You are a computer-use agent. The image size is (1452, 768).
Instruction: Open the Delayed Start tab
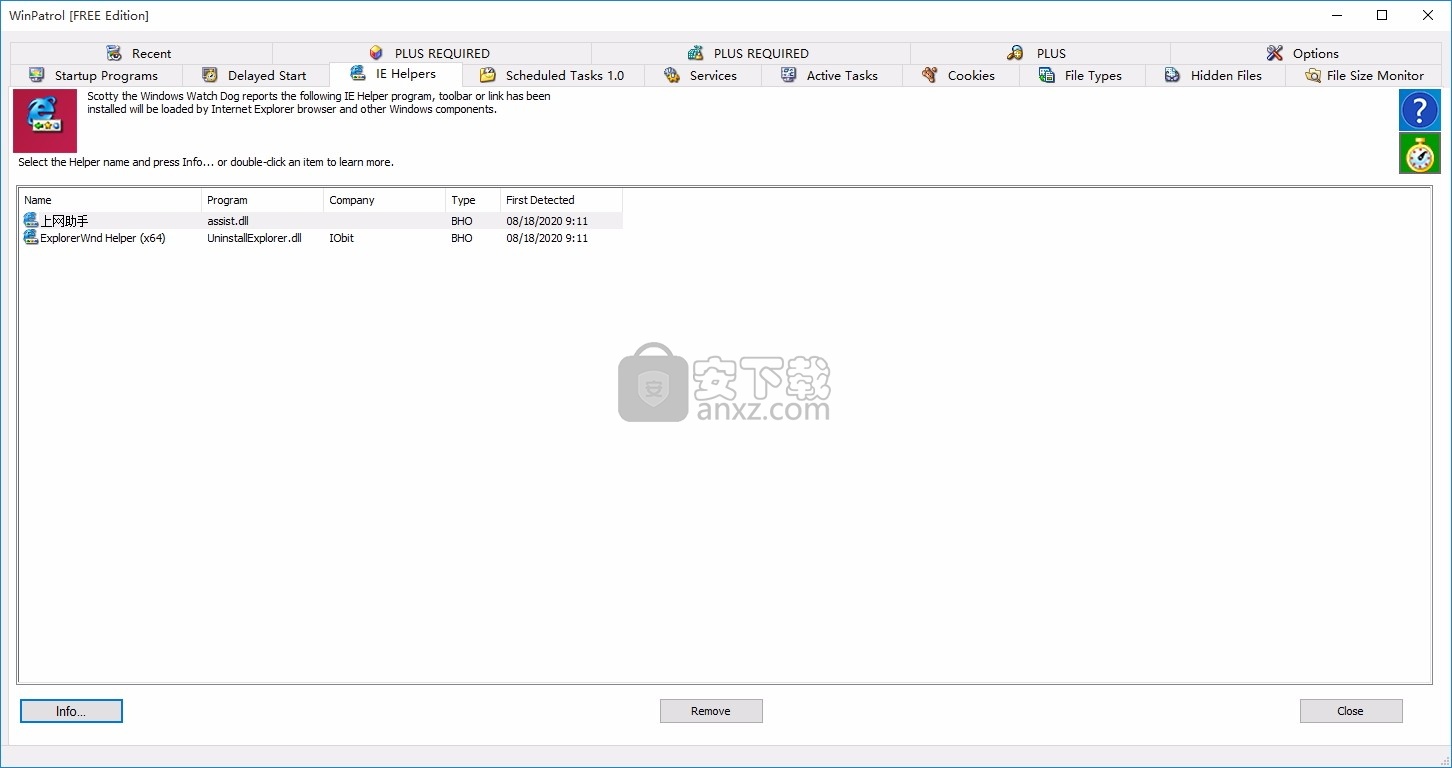[x=256, y=75]
